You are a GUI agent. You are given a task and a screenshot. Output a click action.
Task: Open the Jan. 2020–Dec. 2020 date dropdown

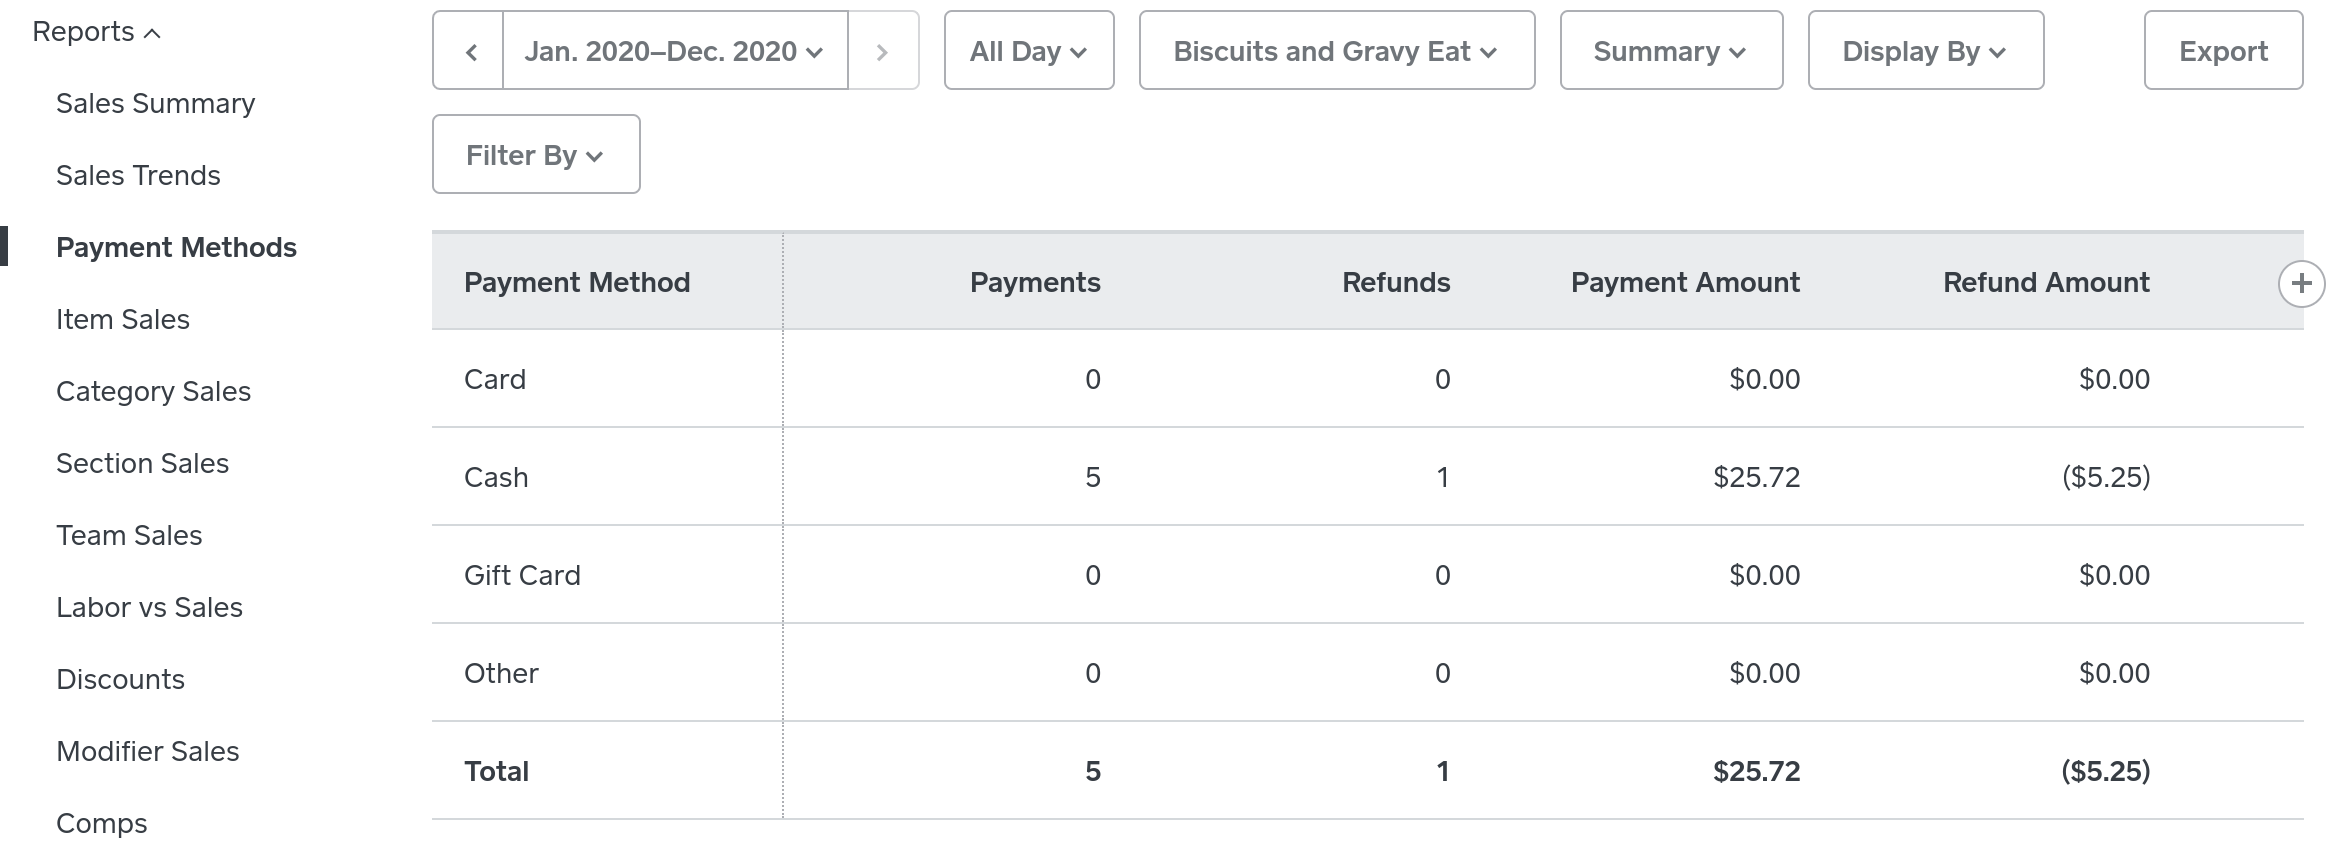pyautogui.click(x=674, y=51)
